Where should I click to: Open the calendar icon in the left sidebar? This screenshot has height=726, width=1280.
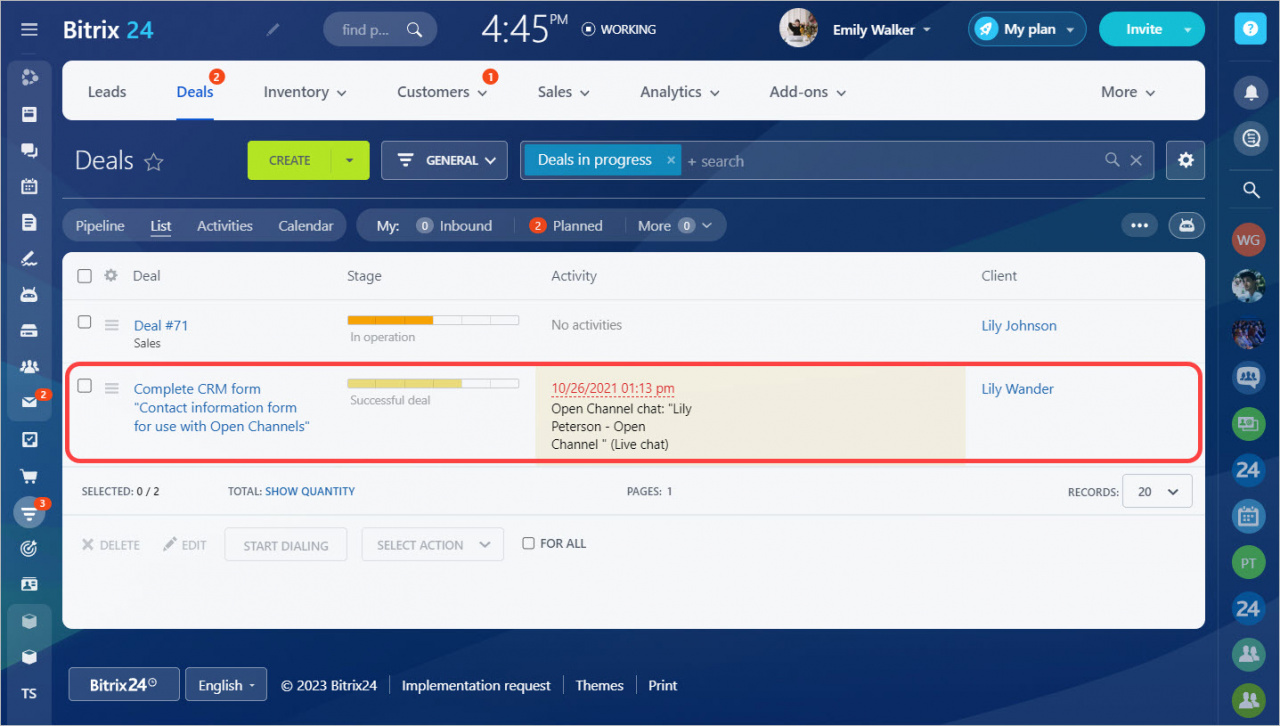[x=29, y=186]
